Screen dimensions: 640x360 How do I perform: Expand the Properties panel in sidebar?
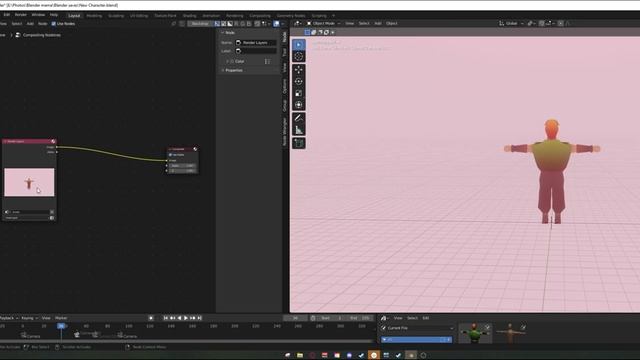pos(231,70)
